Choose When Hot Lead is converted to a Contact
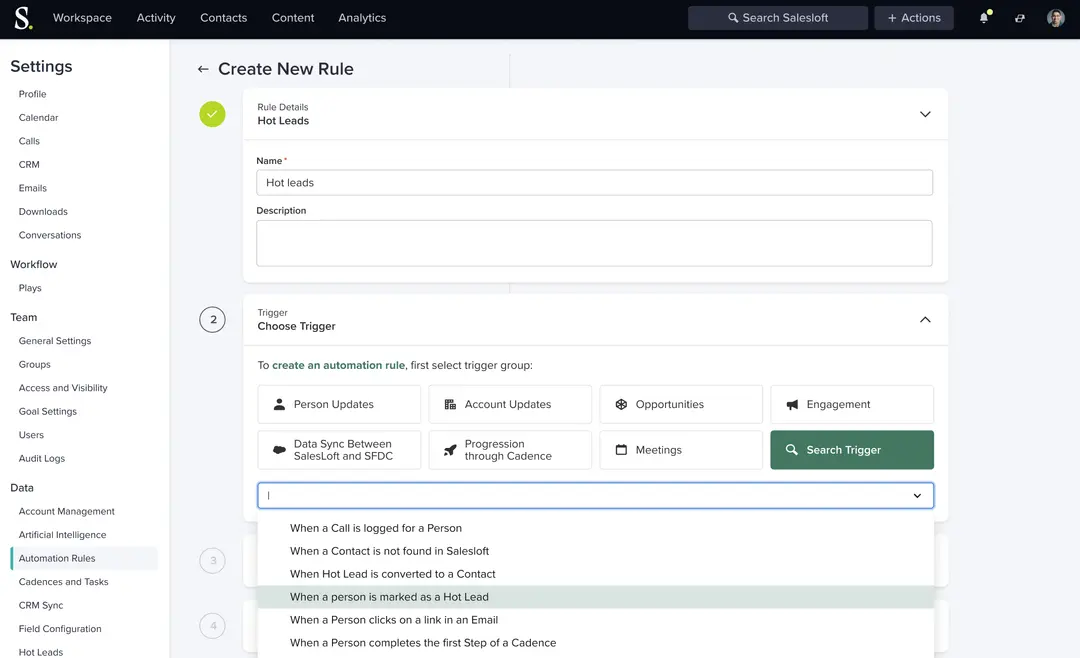 tap(595, 574)
